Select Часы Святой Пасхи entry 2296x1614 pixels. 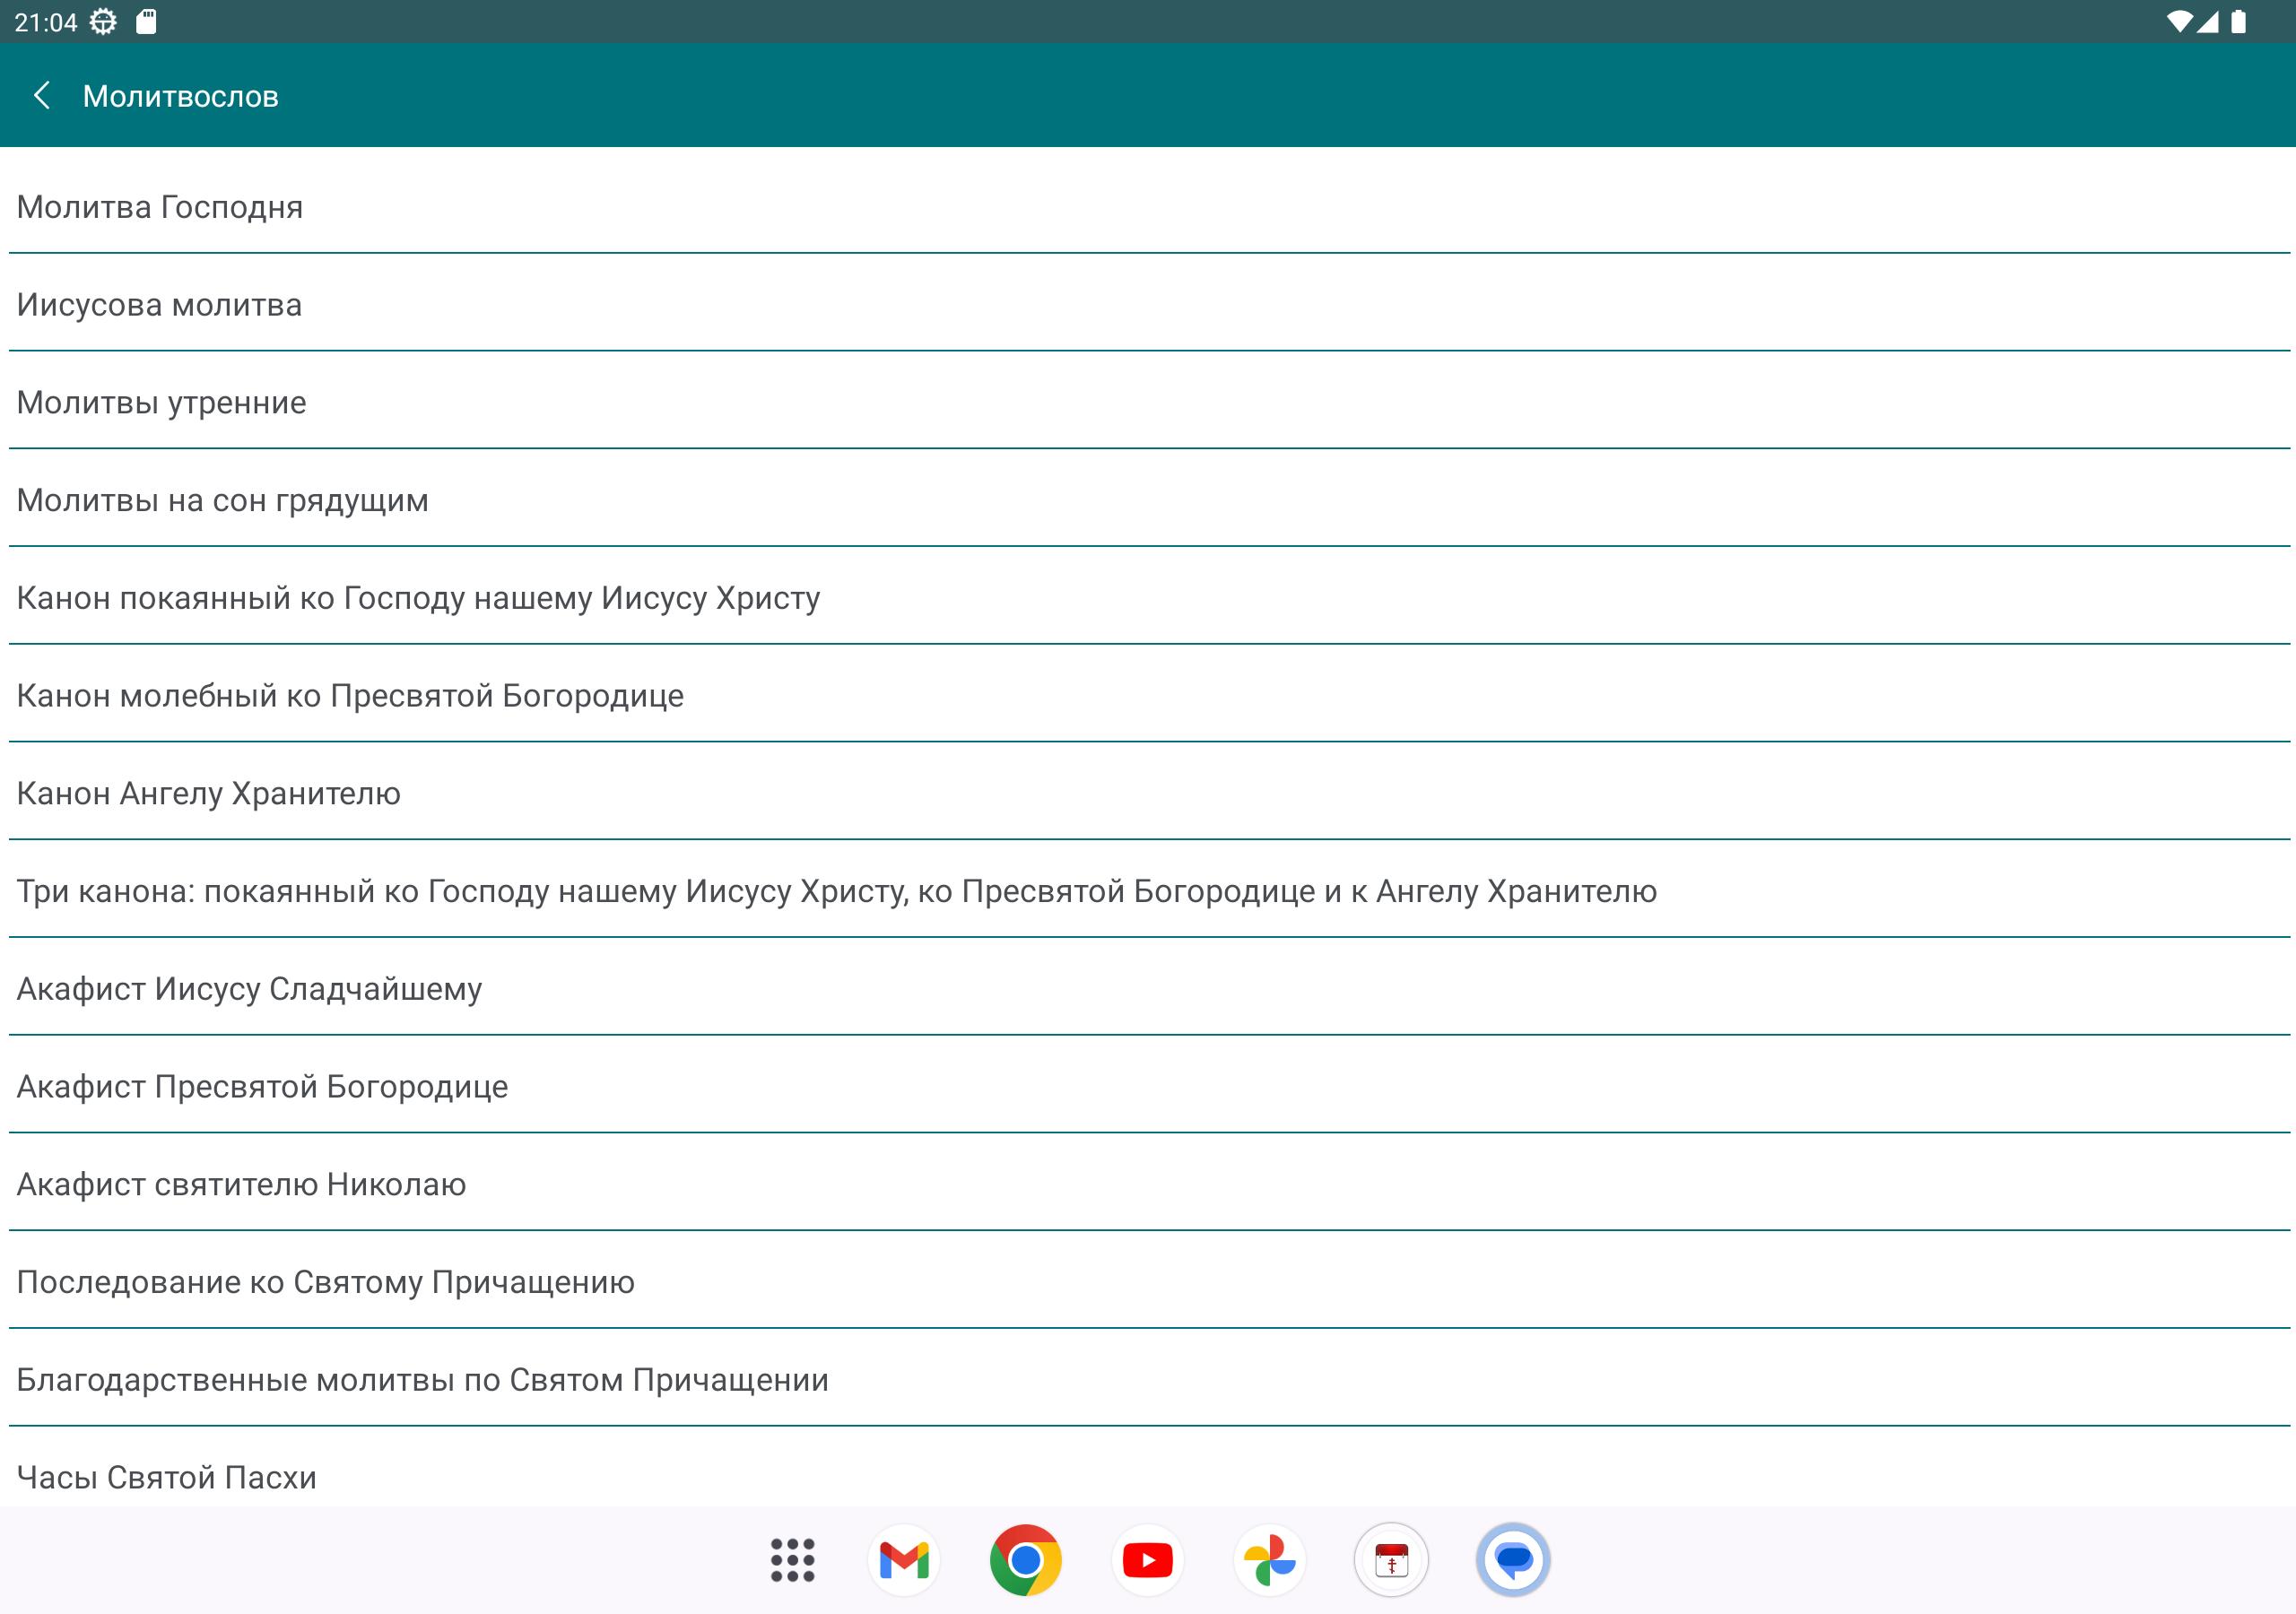167,1477
